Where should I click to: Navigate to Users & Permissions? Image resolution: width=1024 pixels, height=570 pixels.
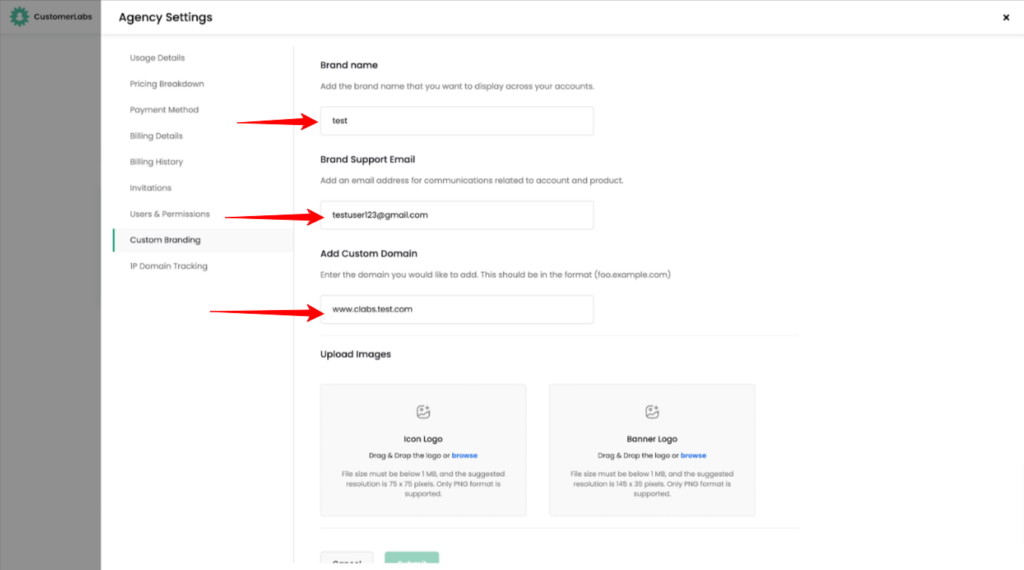coord(169,214)
